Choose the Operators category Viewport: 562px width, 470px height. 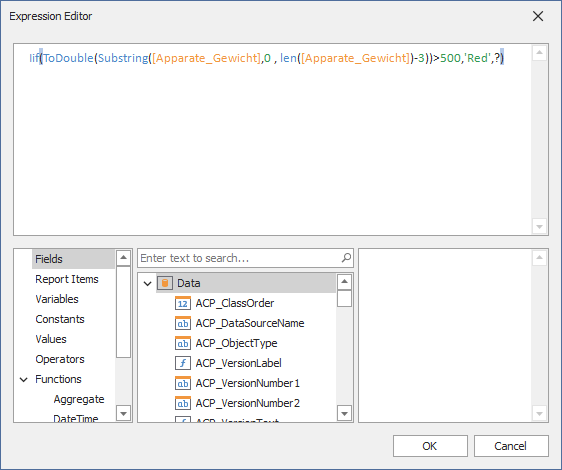(x=60, y=359)
